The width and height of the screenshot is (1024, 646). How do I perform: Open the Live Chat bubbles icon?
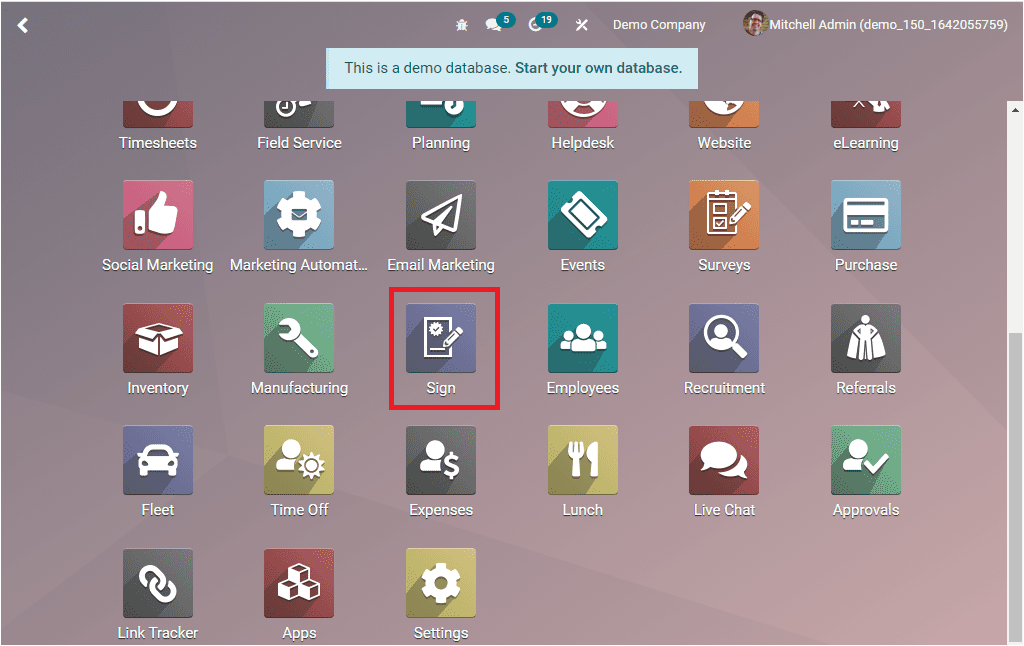click(724, 460)
